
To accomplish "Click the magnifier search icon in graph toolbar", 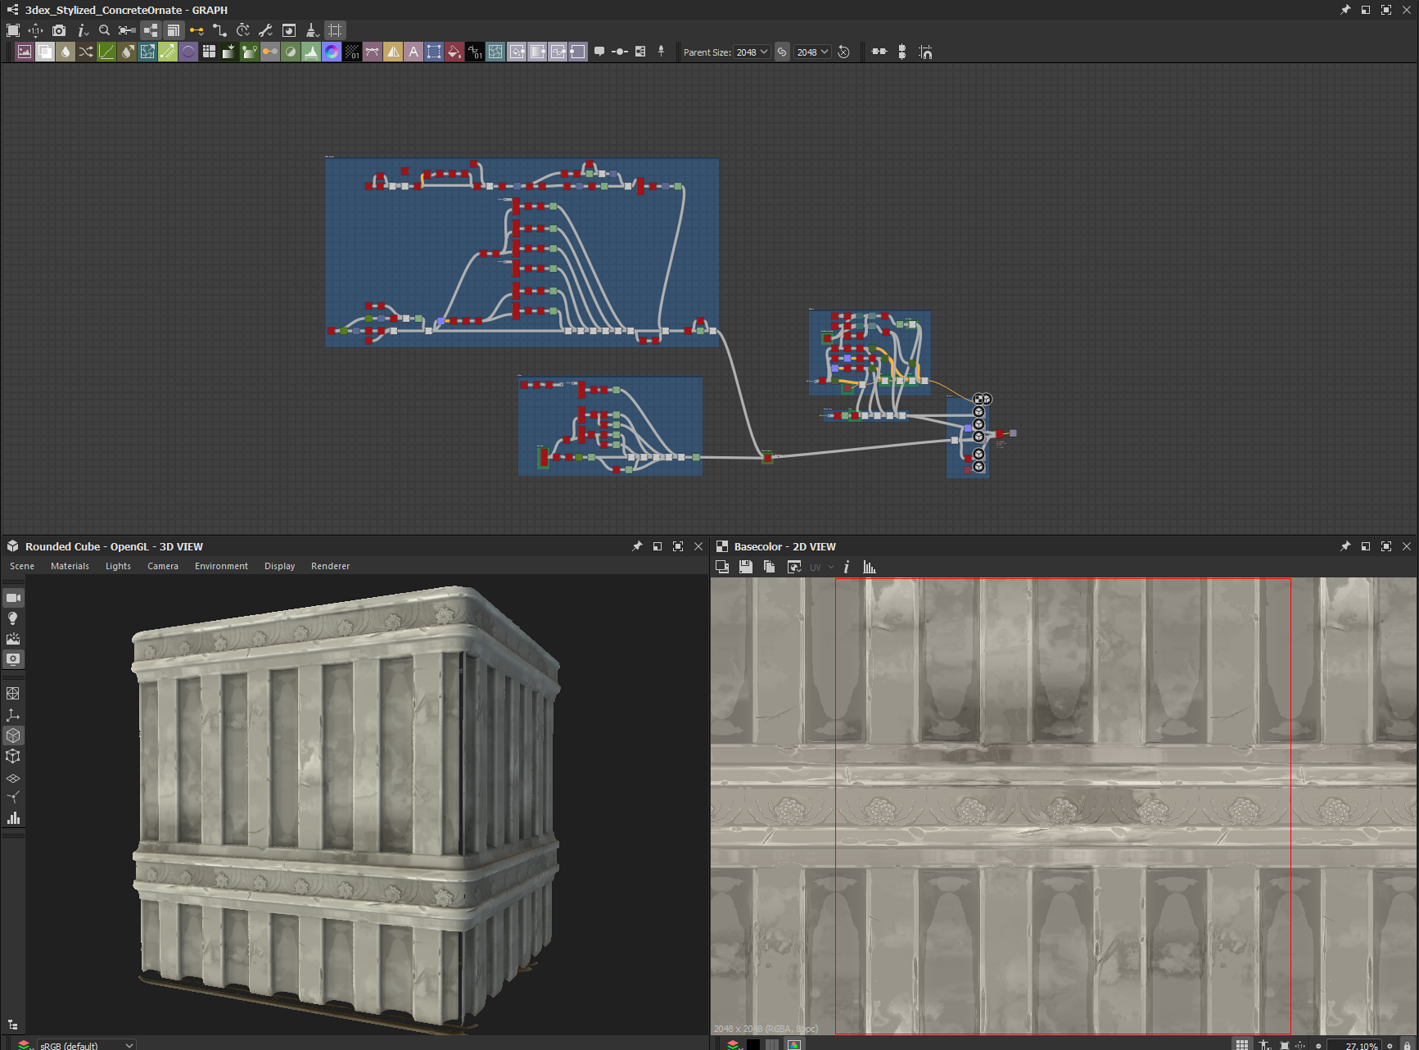I will pos(104,31).
